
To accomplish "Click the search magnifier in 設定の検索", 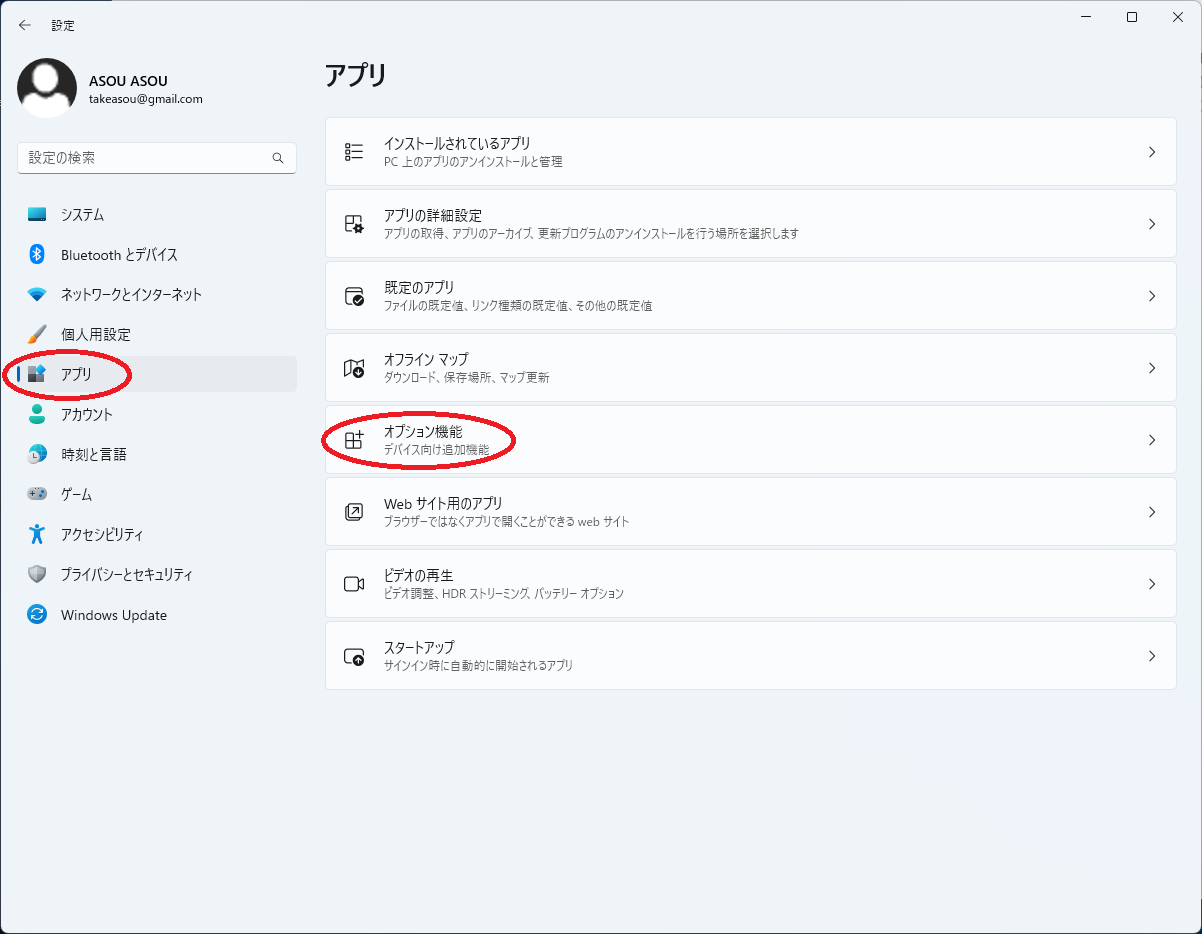I will 278,158.
